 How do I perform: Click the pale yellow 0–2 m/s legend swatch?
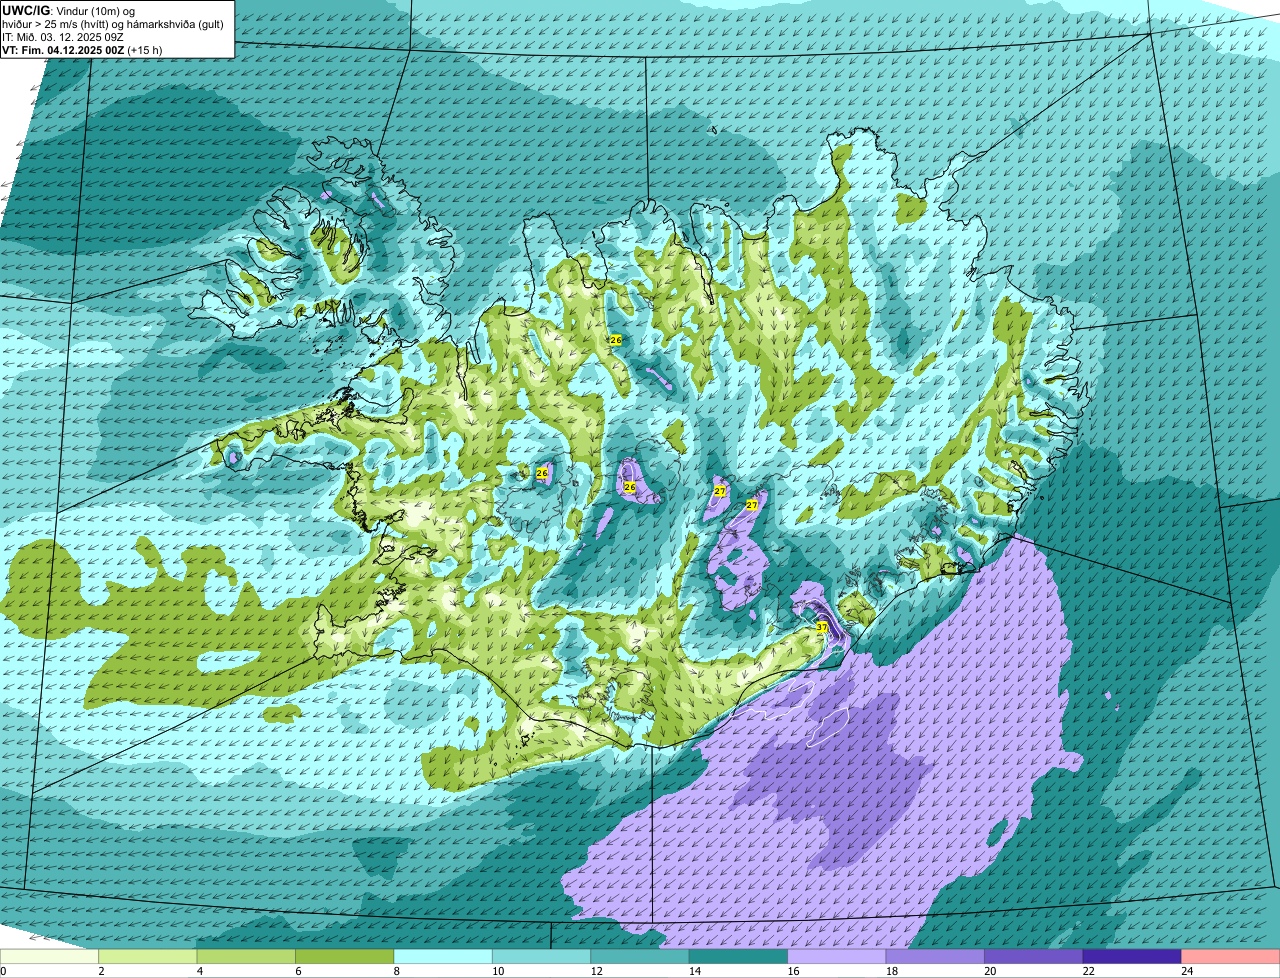point(50,957)
